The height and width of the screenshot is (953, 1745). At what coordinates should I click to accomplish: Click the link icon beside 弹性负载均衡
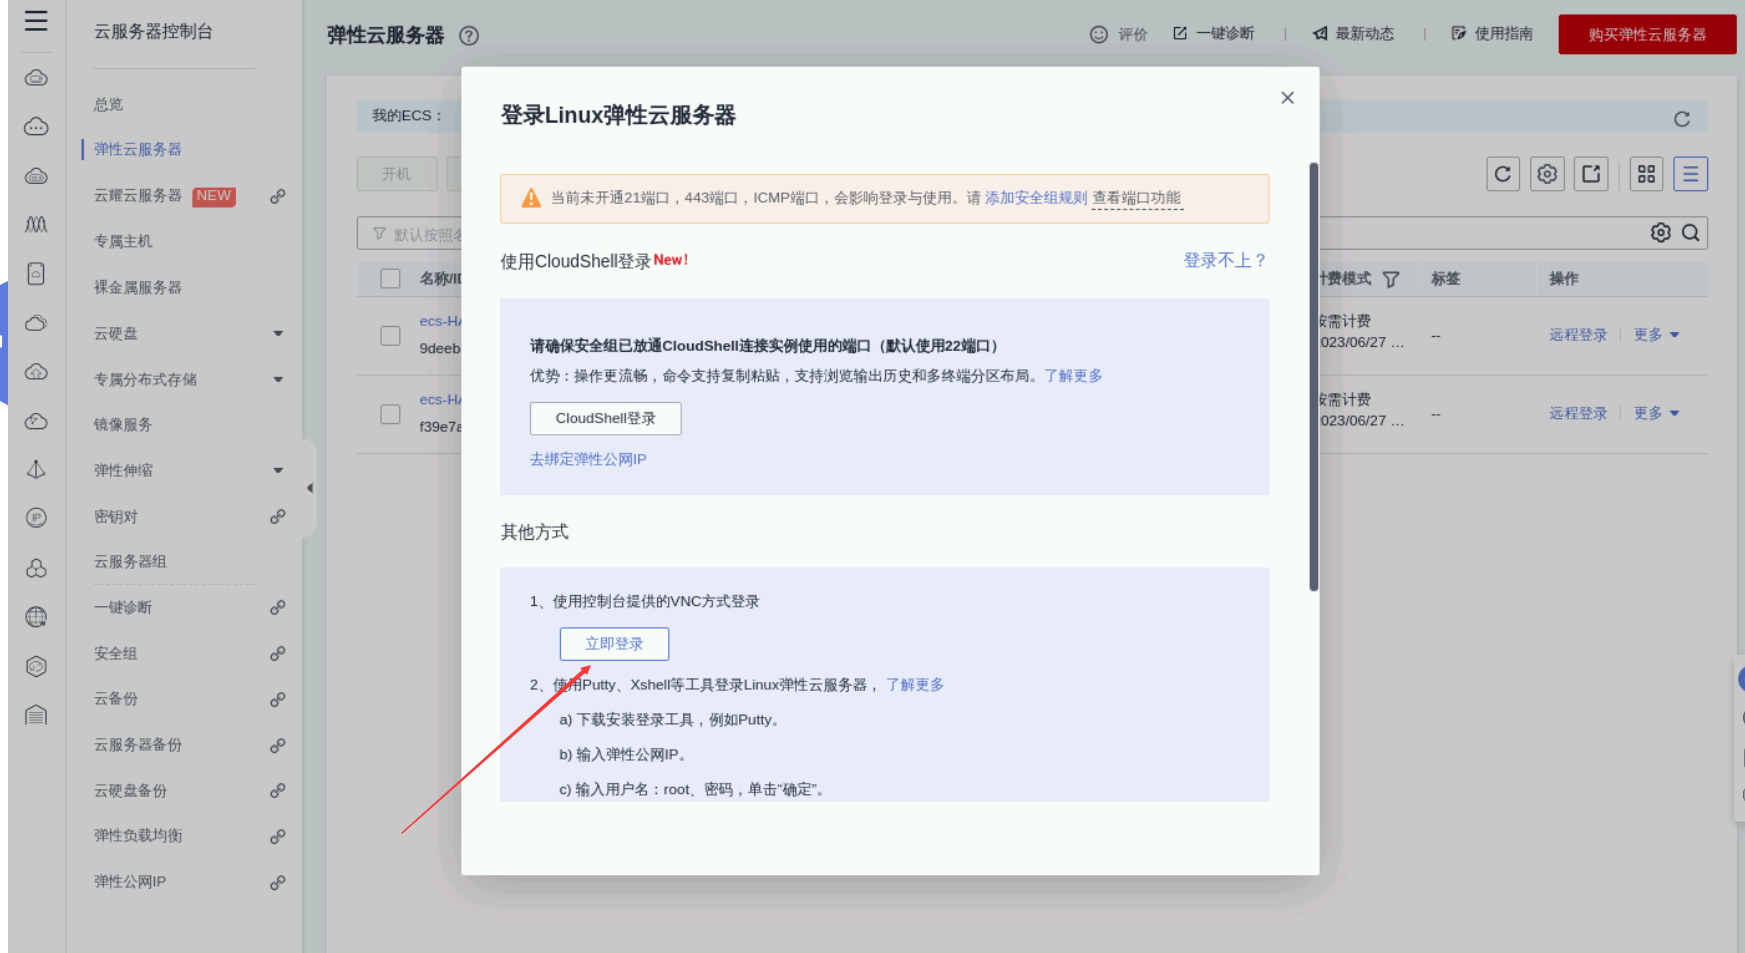click(278, 836)
